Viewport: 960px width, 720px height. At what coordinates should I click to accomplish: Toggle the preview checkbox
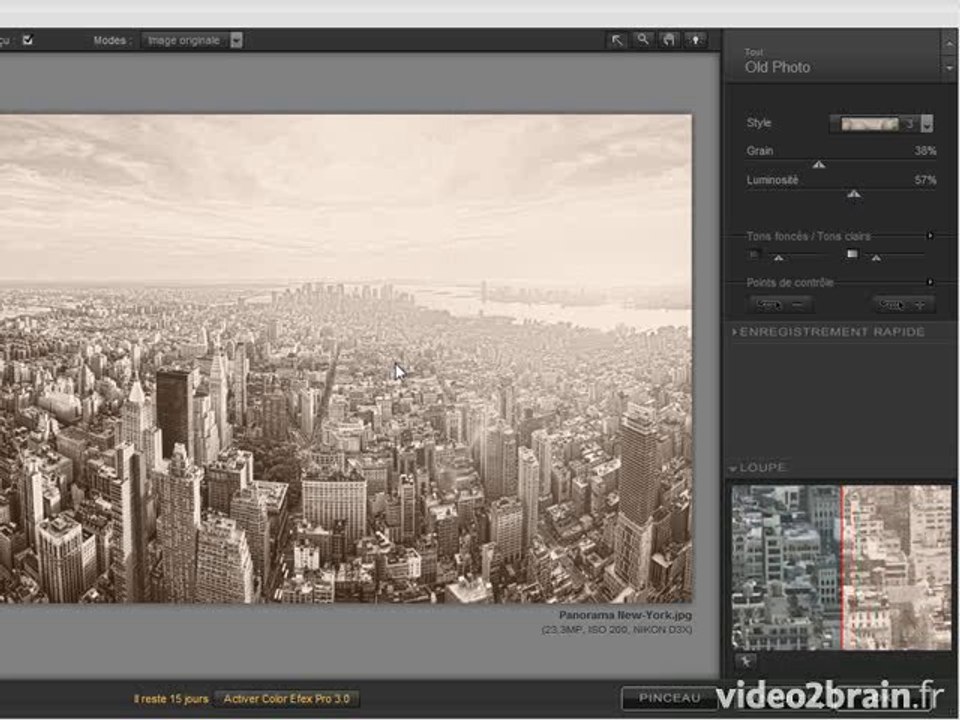coord(28,40)
